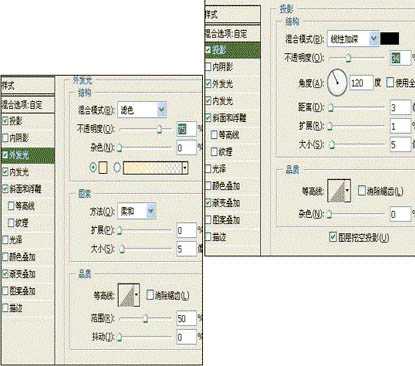Toggle 斜面和浮雕 checkbox in Drop Shadow dialog list
The image size is (415, 366).
click(x=208, y=118)
